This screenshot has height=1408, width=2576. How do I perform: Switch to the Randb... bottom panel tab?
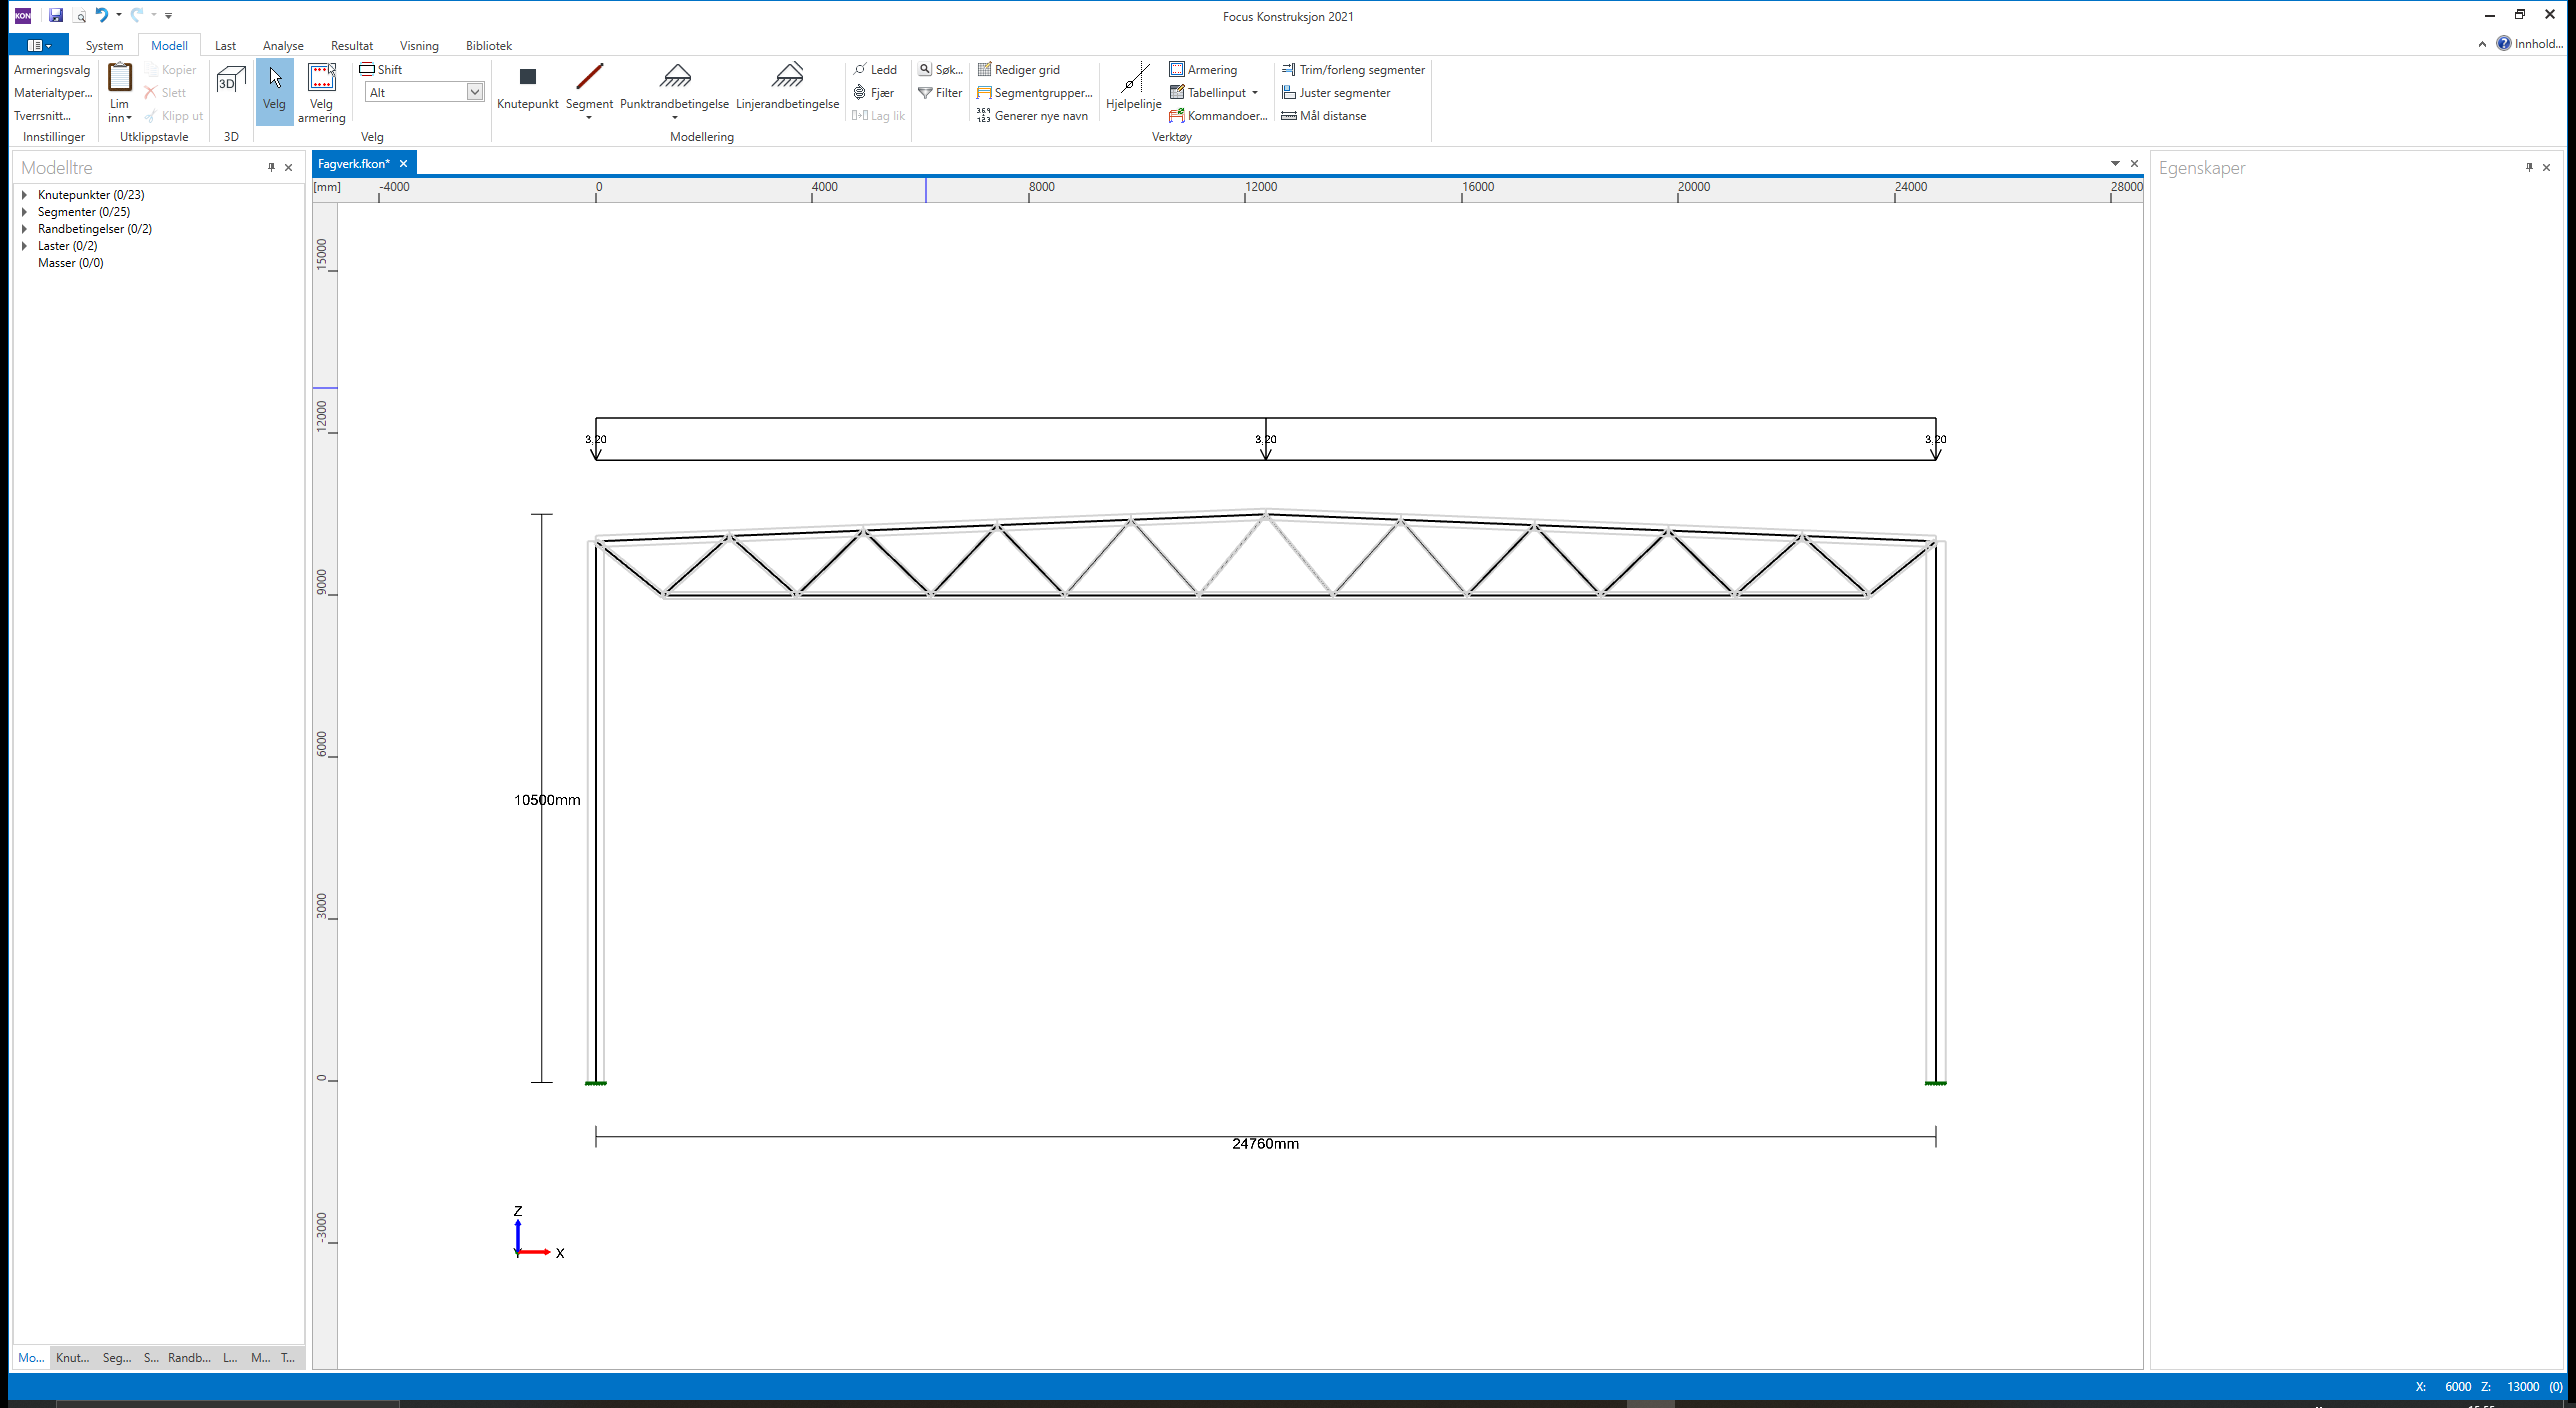click(x=189, y=1357)
